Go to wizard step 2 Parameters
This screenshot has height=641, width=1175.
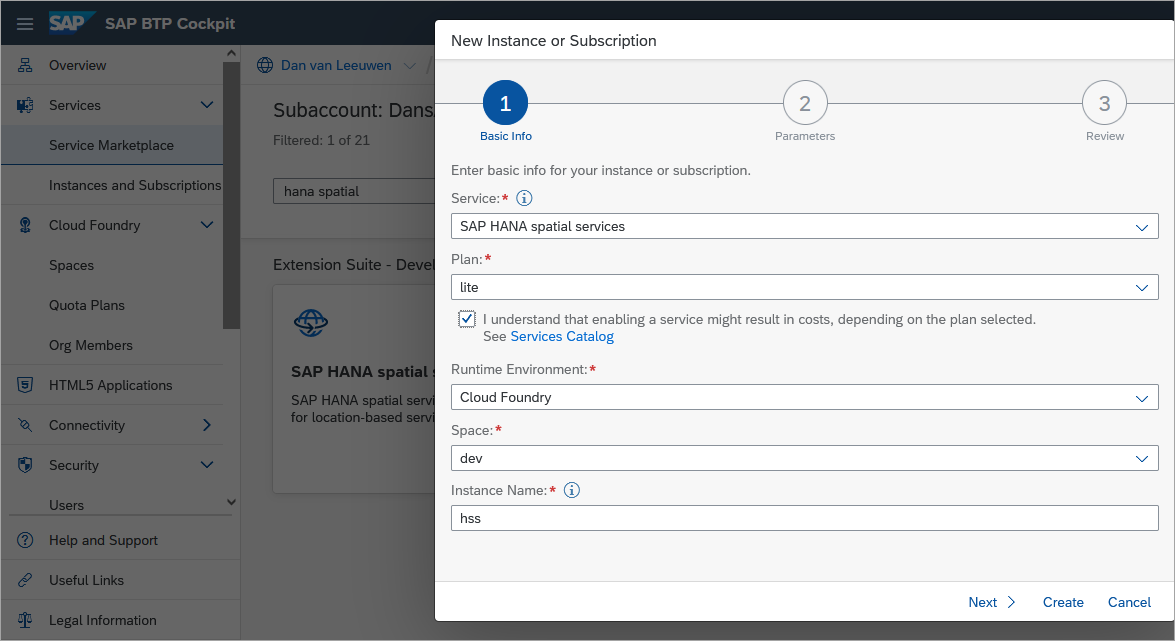(805, 103)
